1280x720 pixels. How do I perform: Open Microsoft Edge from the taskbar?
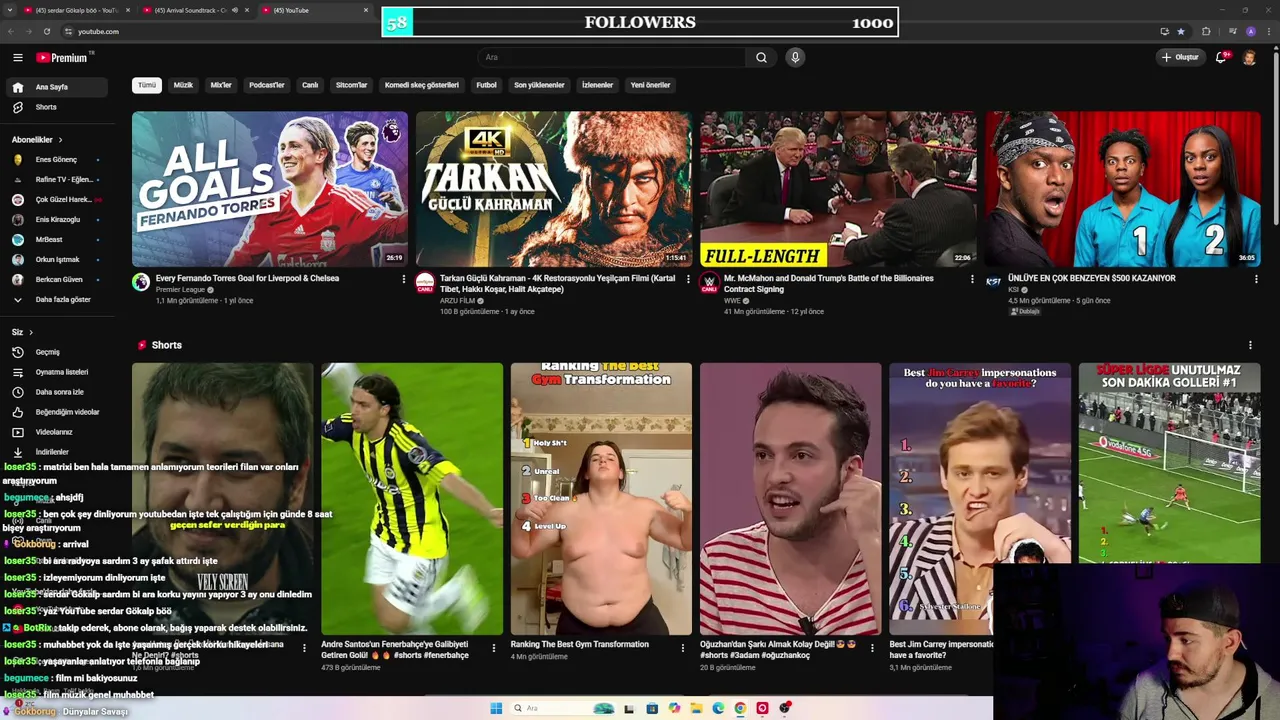718,708
